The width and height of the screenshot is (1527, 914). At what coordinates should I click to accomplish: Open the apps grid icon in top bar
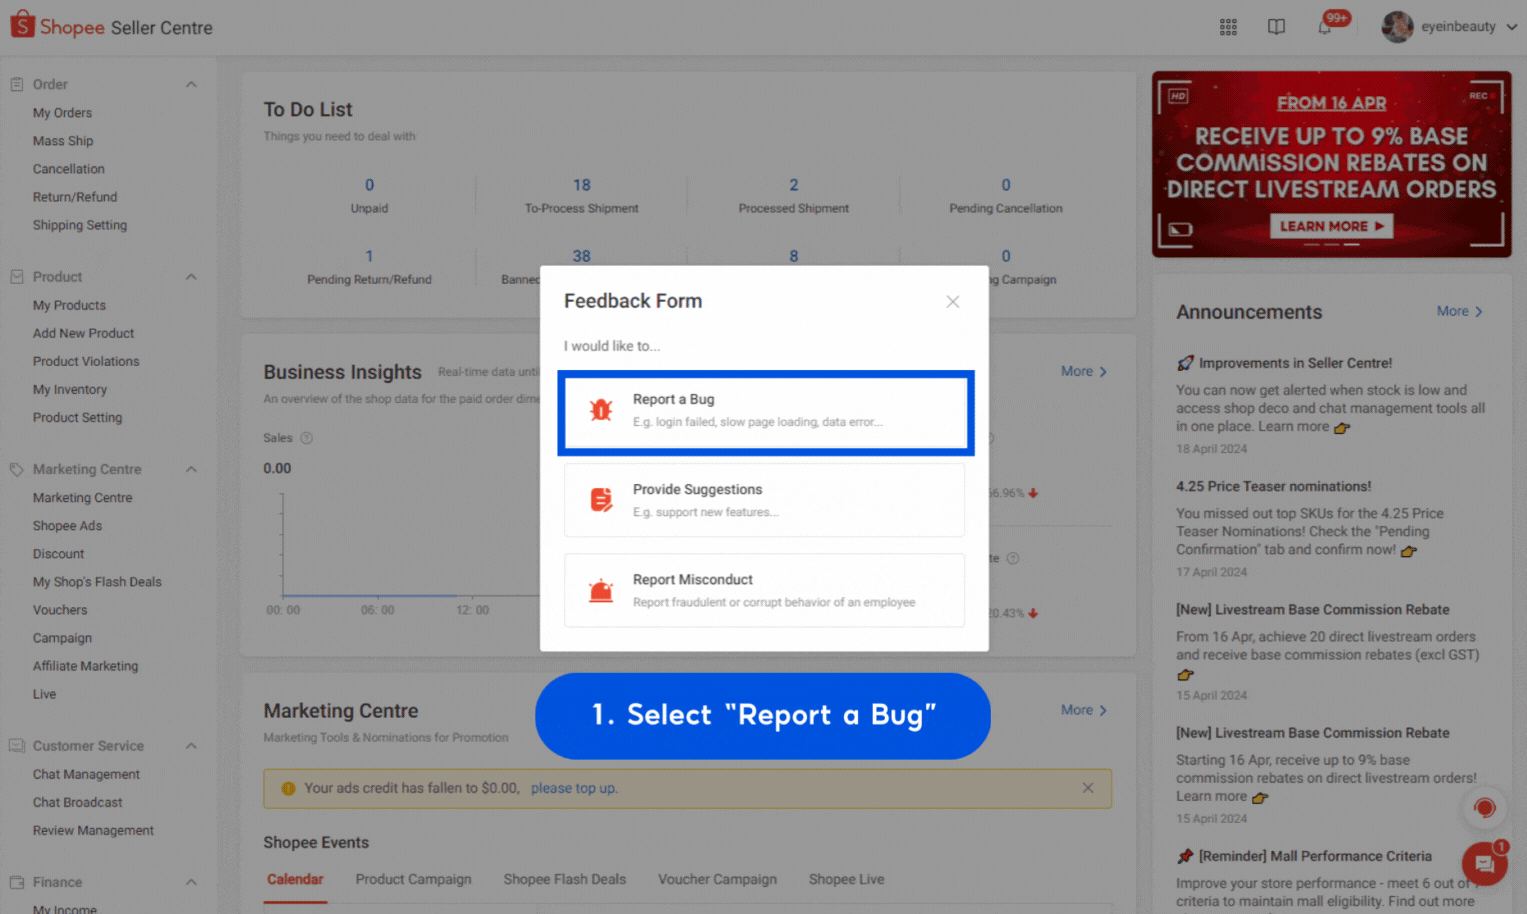tap(1228, 26)
